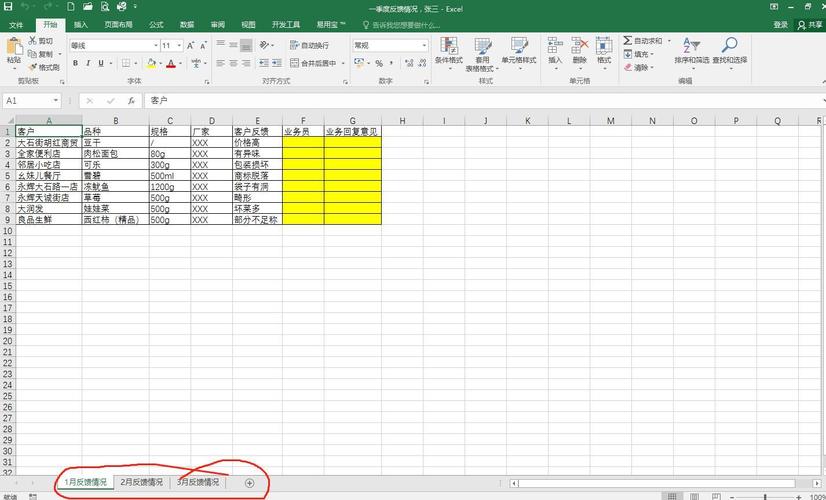Click the Merge and Center button
Screen dimensions: 826x500
tap(313, 63)
